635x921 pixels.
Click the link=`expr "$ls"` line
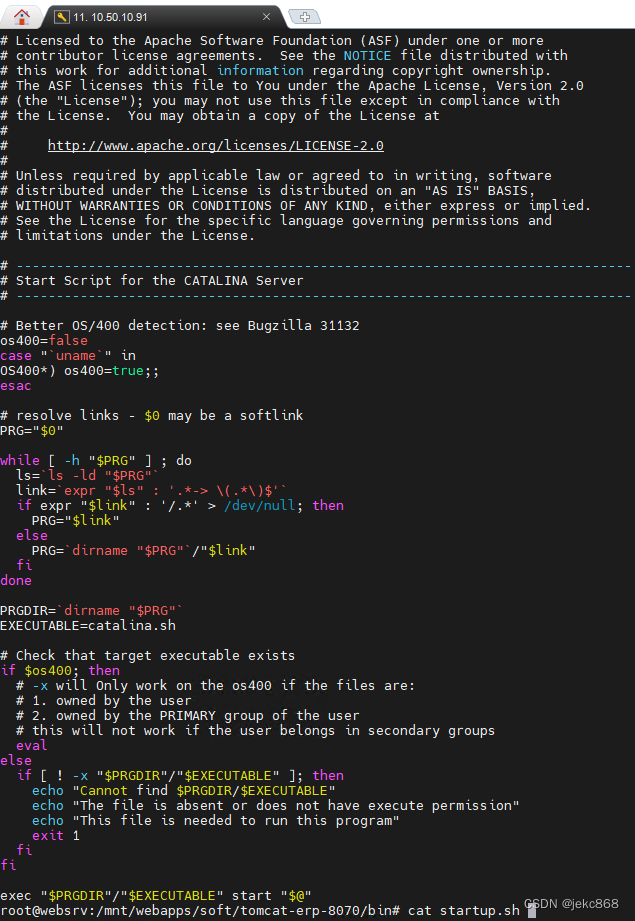152,490
